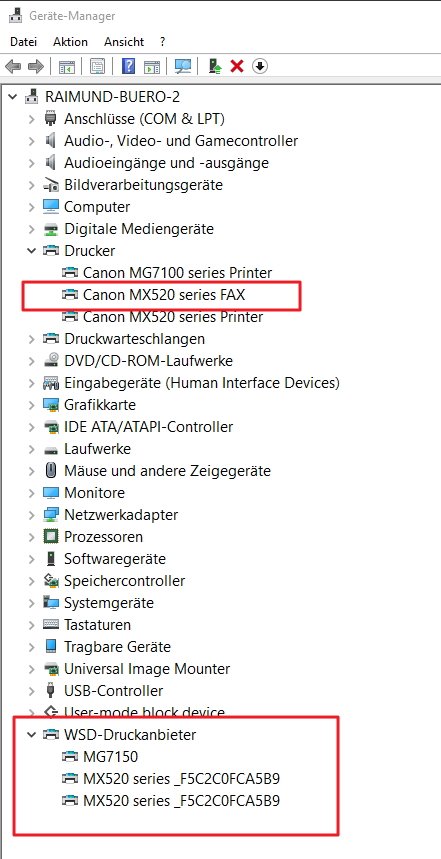Screen dimensions: 441x859
Task: Open the Properties sheet toolbar icon
Action: (98, 66)
